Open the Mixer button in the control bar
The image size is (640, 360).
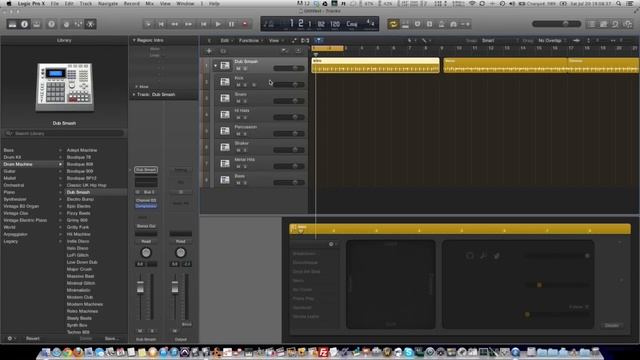coord(78,24)
